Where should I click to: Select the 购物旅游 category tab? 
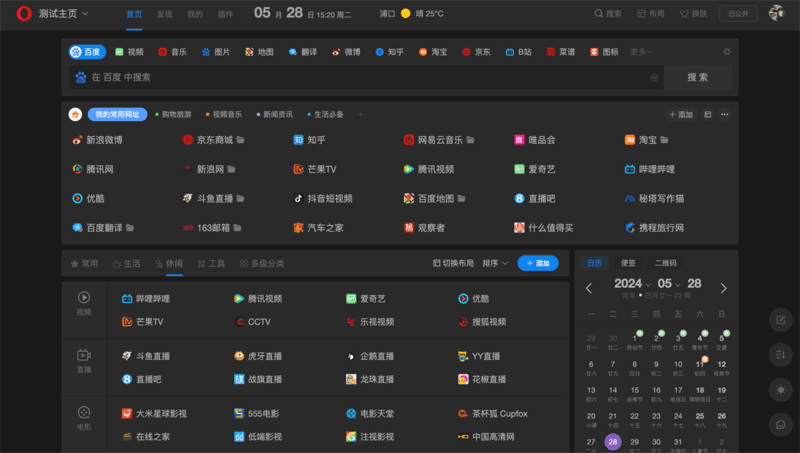[x=173, y=114]
